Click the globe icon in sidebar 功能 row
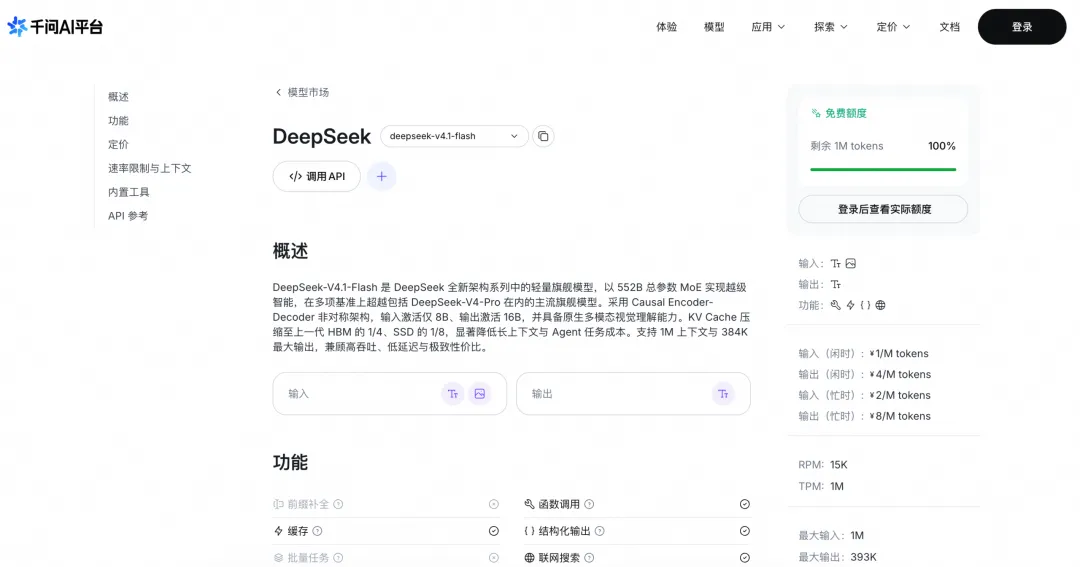 tap(880, 305)
